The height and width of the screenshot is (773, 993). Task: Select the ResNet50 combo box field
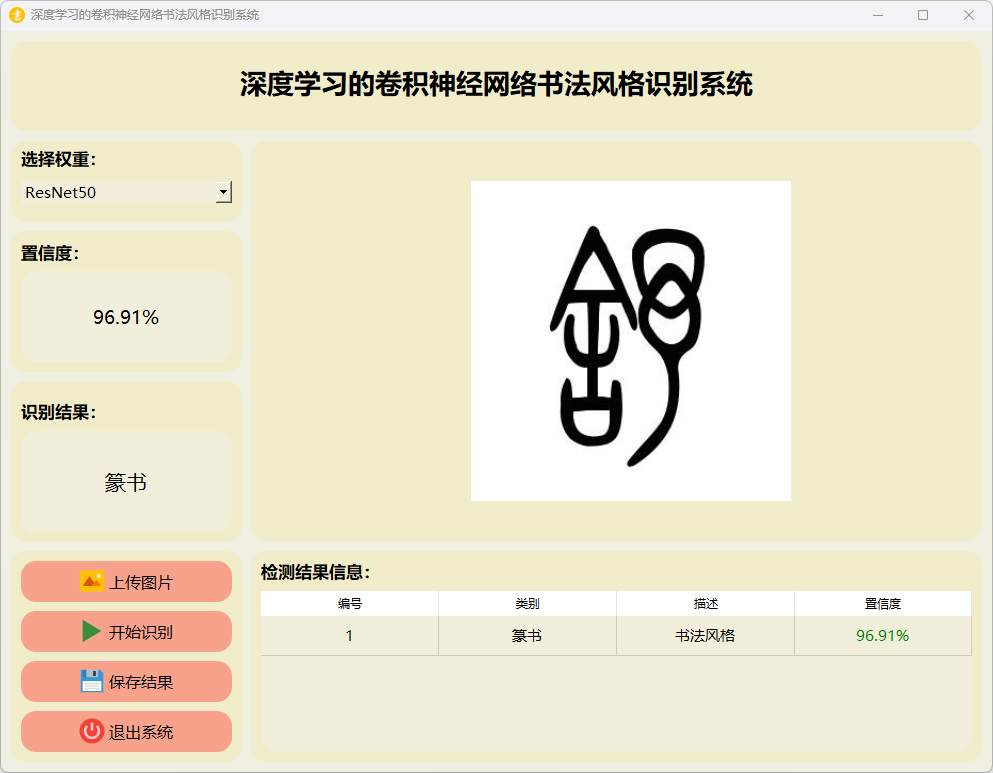pyautogui.click(x=118, y=192)
